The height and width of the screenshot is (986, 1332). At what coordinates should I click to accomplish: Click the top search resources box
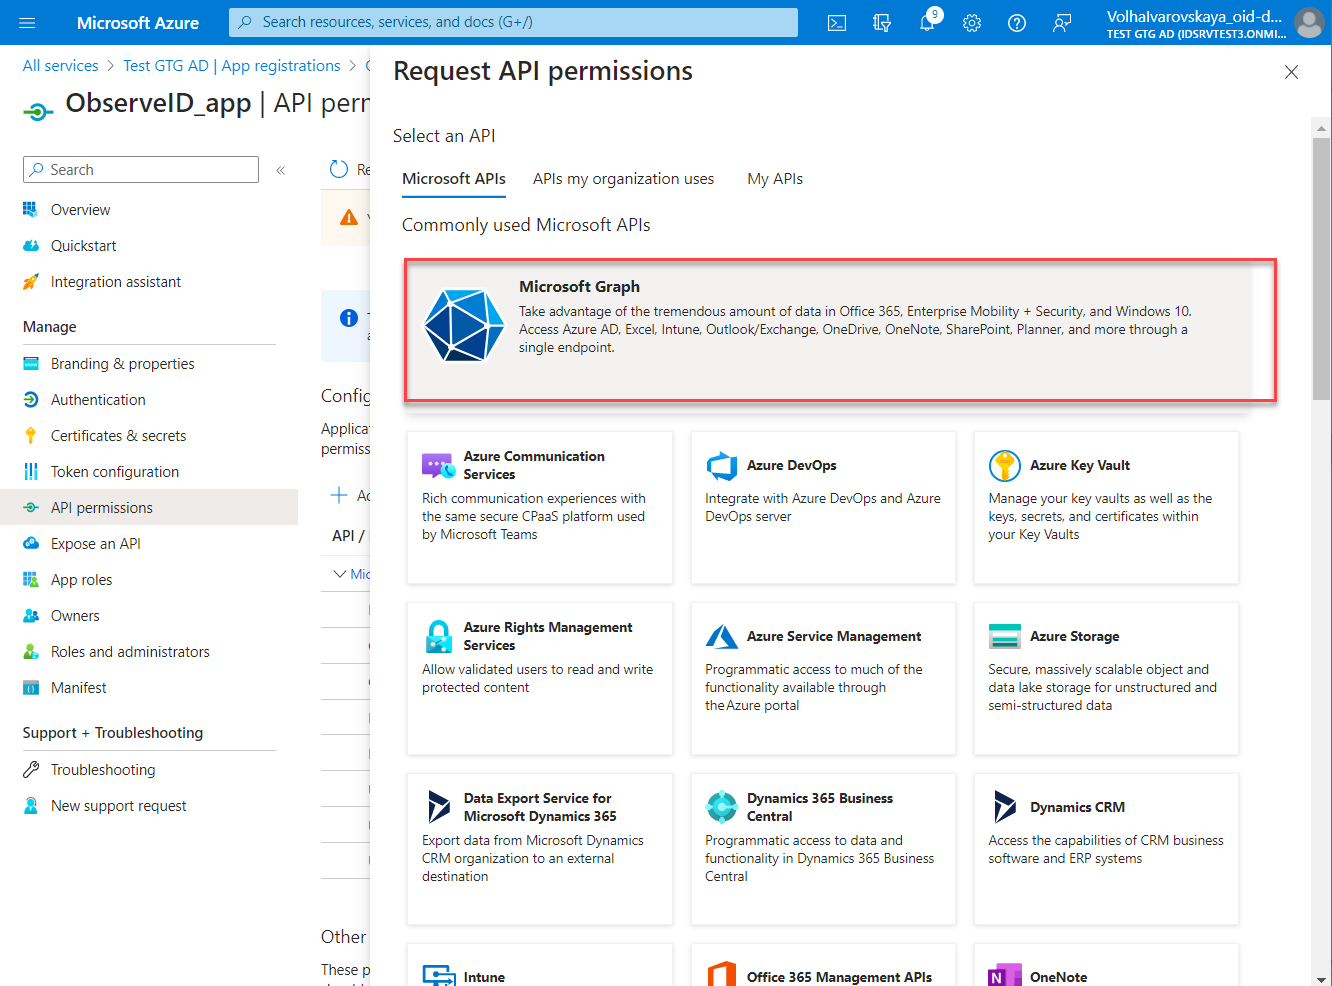[513, 22]
